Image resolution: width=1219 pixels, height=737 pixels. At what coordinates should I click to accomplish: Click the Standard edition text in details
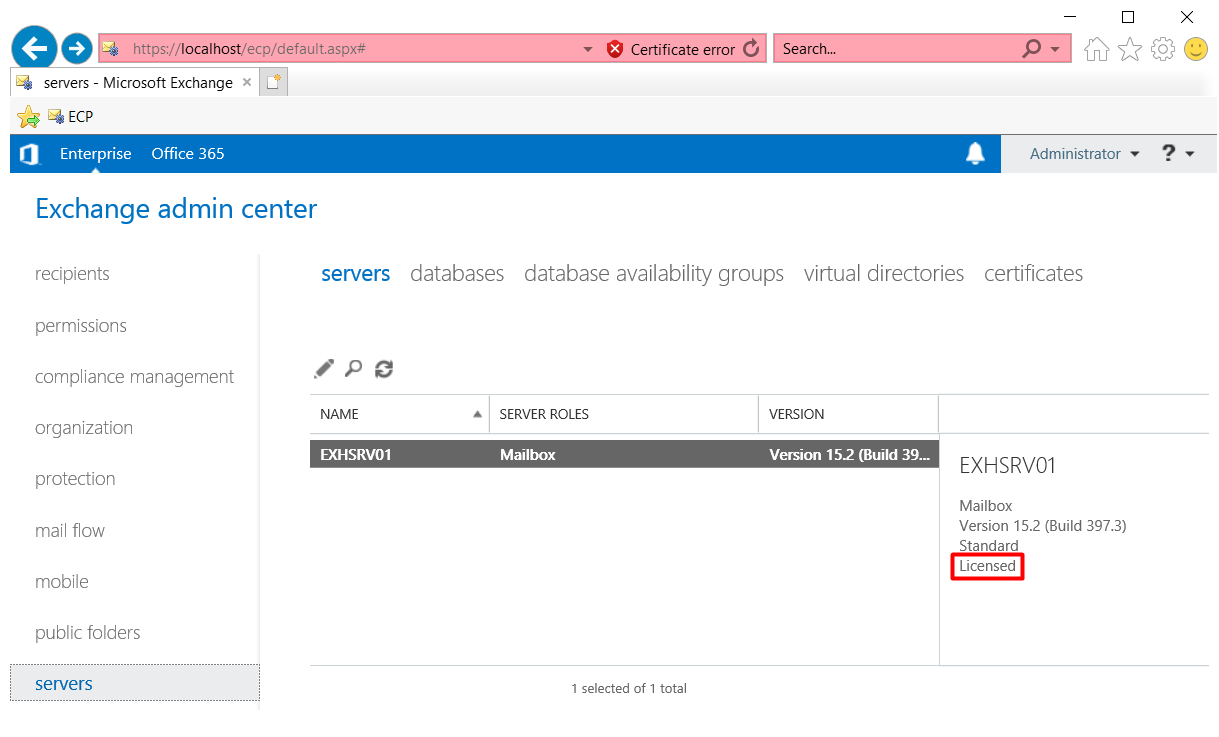click(989, 546)
